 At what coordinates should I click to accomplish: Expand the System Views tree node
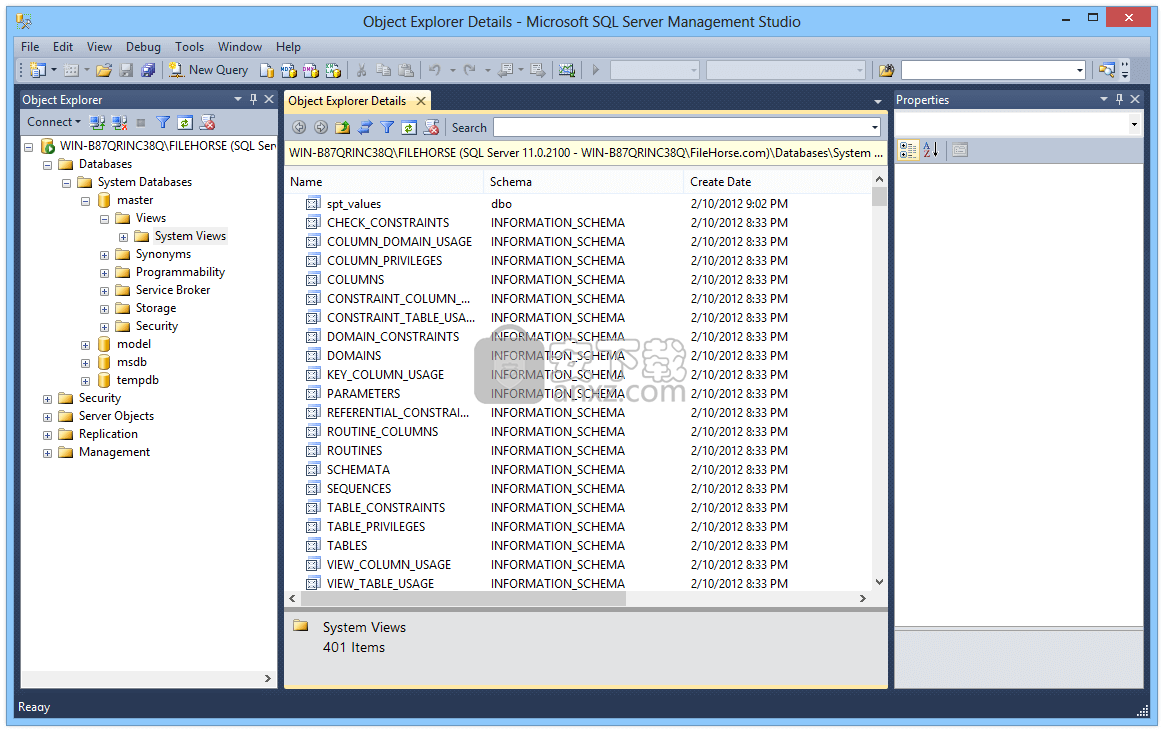click(x=123, y=237)
